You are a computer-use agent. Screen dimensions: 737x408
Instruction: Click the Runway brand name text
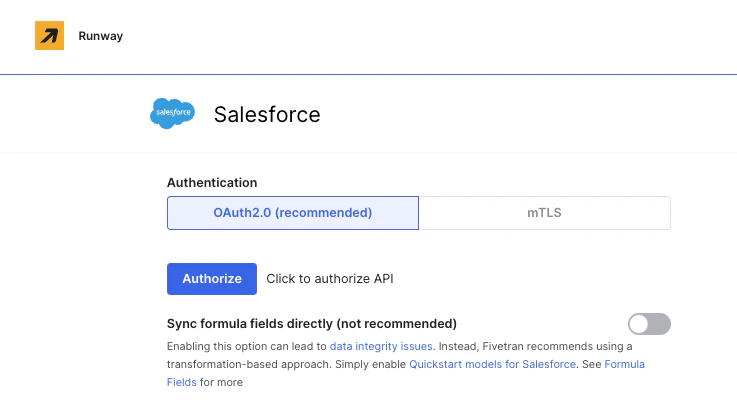pos(101,36)
